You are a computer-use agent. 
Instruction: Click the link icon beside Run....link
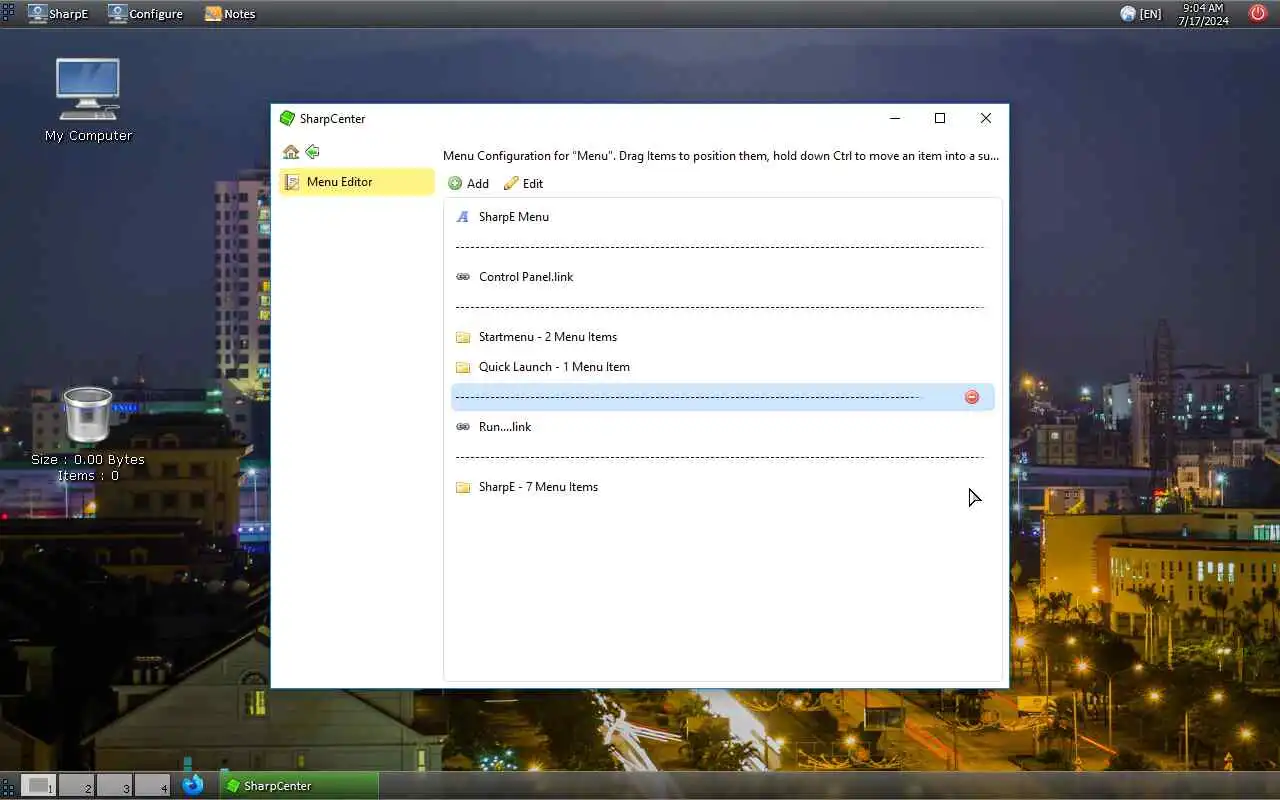pyautogui.click(x=463, y=427)
